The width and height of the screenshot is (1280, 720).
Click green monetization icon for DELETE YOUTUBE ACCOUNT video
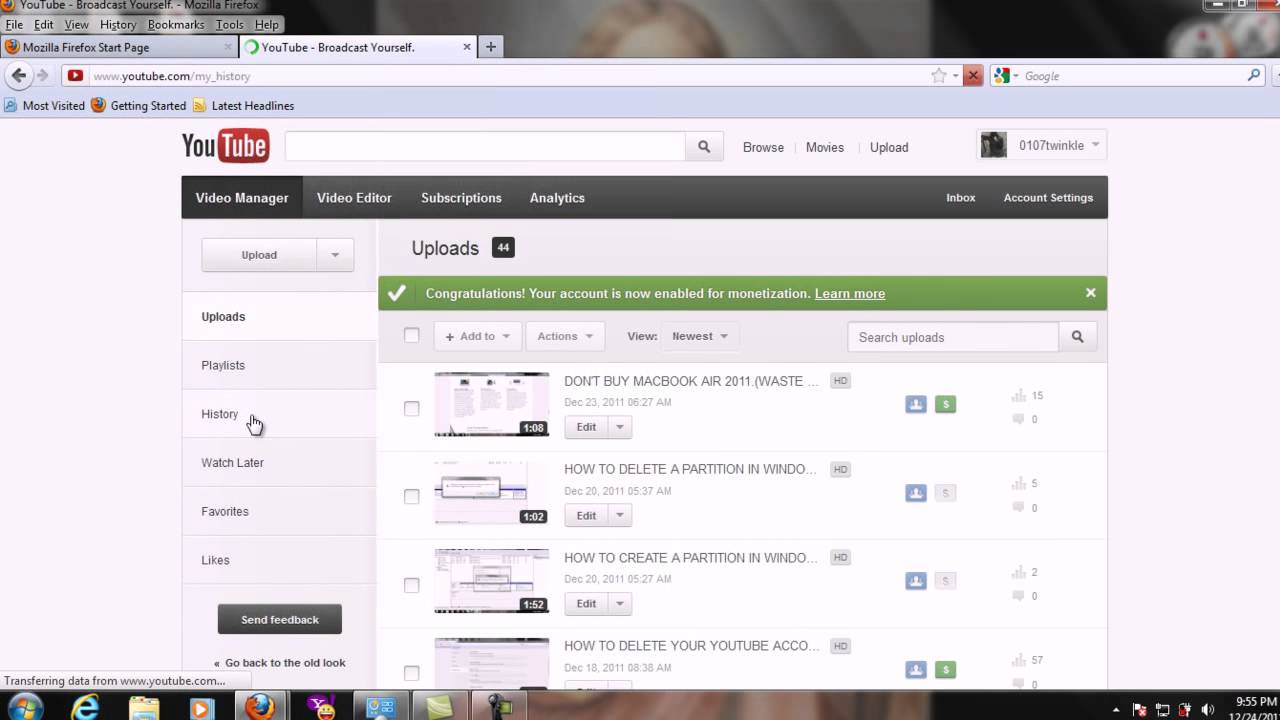pos(945,669)
